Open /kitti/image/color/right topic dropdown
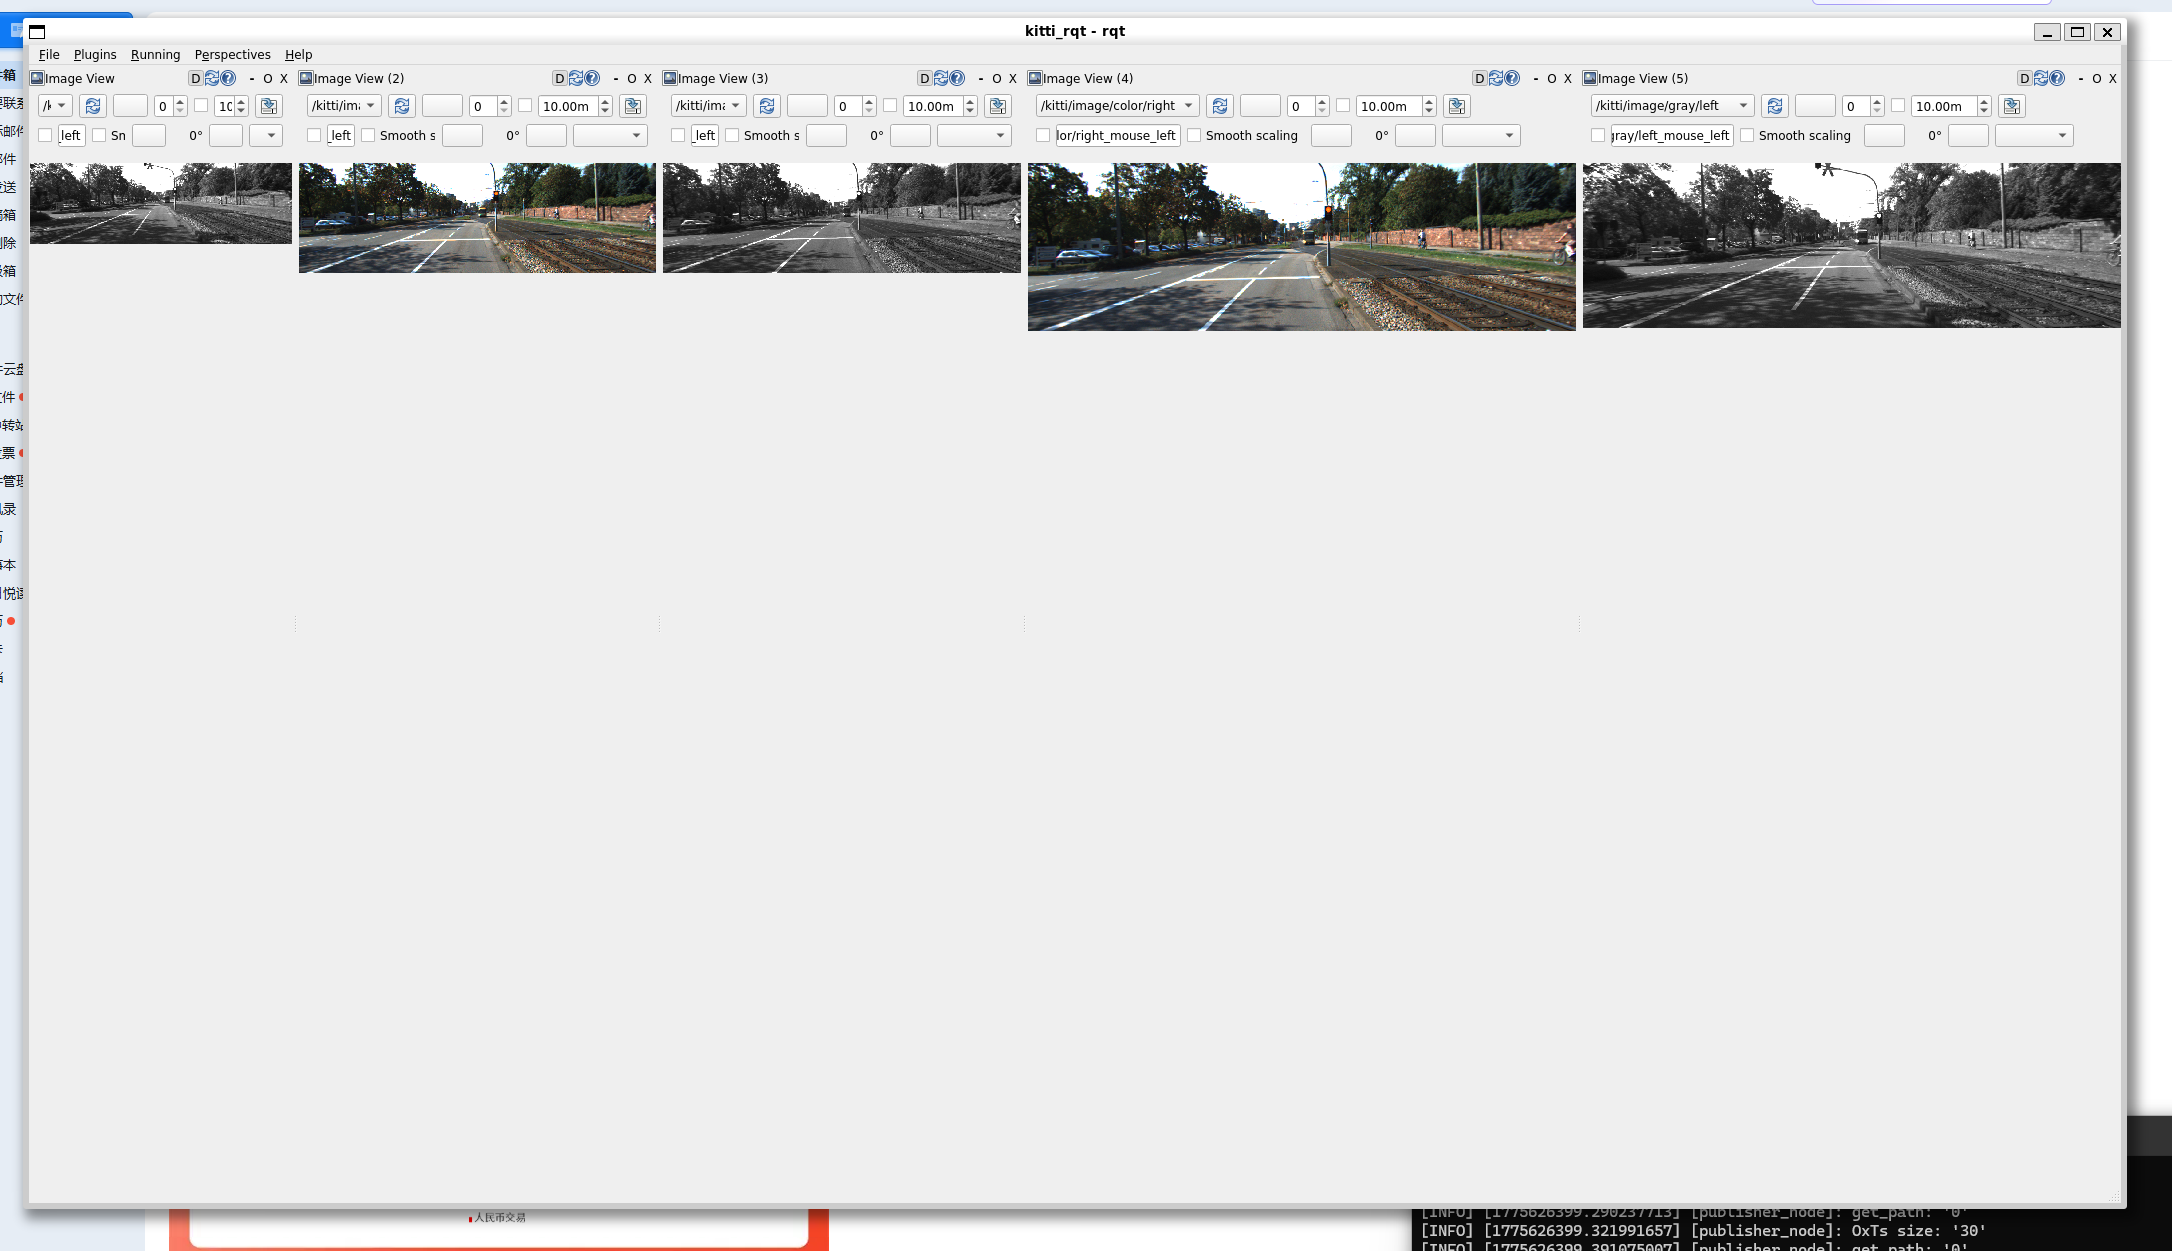The image size is (2172, 1251). 1118,106
